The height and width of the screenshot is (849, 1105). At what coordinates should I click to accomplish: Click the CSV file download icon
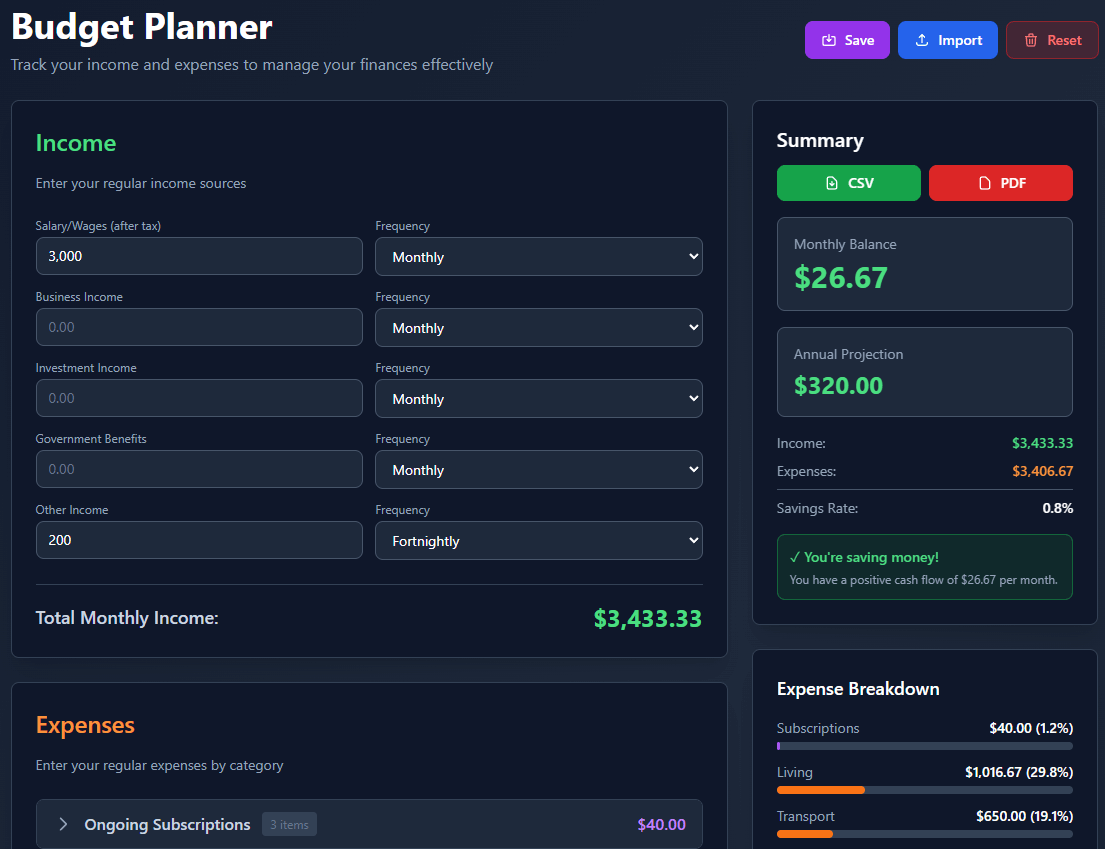point(832,183)
